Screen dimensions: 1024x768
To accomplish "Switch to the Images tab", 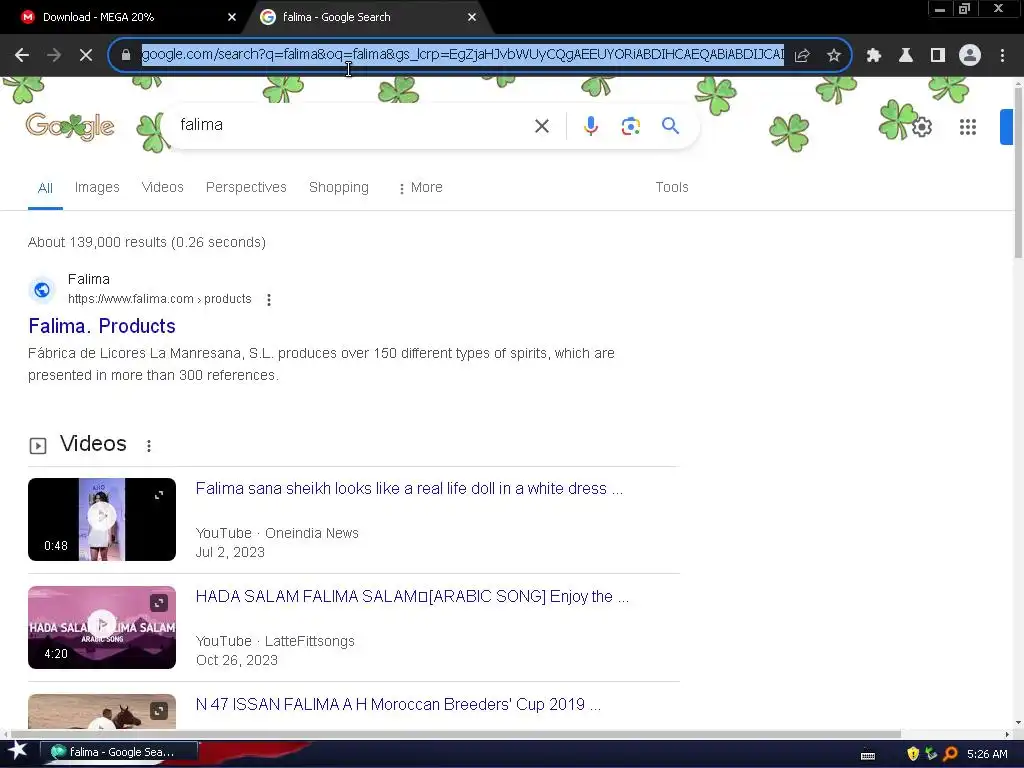I will click(97, 187).
